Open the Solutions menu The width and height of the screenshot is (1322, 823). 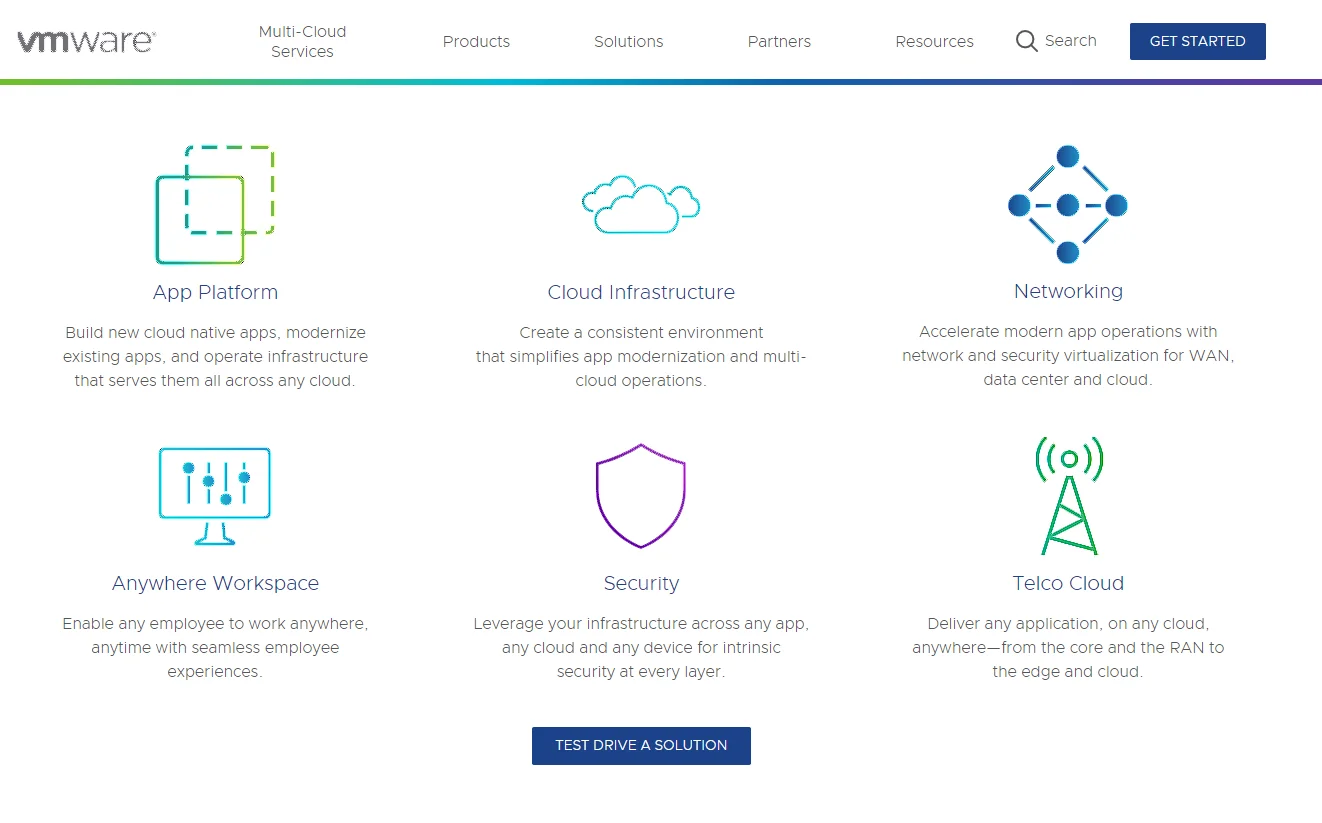(629, 41)
